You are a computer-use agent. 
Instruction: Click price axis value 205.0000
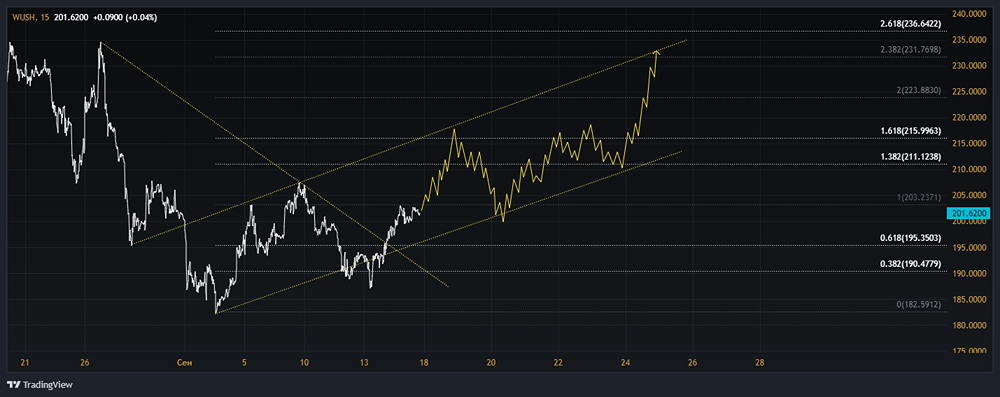point(970,195)
